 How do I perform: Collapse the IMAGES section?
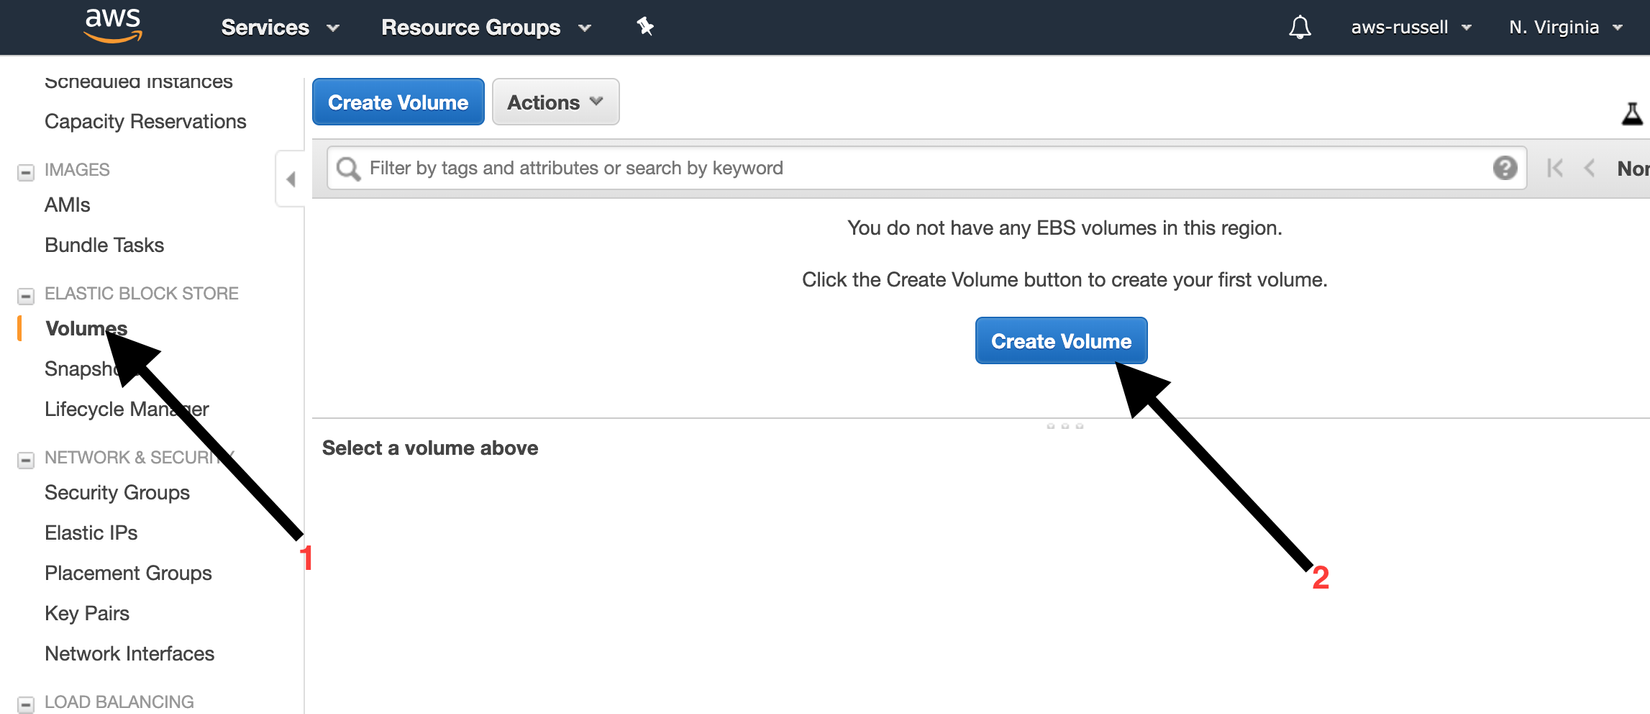tap(26, 172)
